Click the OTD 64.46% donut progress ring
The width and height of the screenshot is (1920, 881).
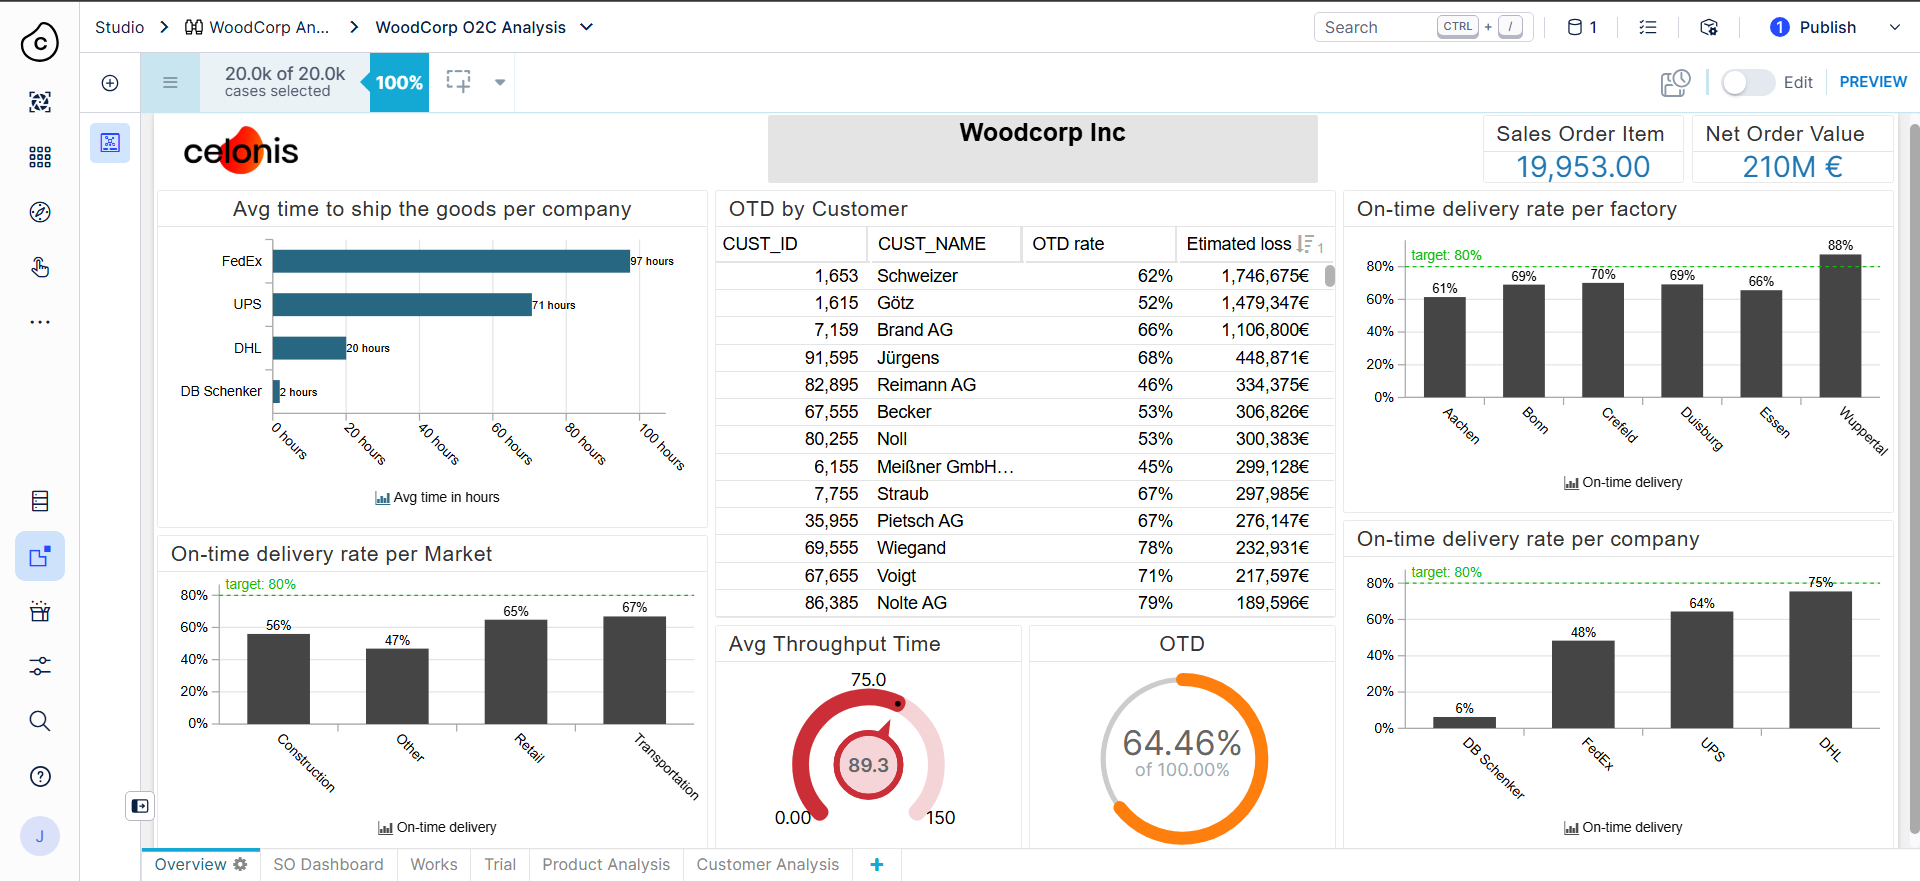click(1183, 758)
